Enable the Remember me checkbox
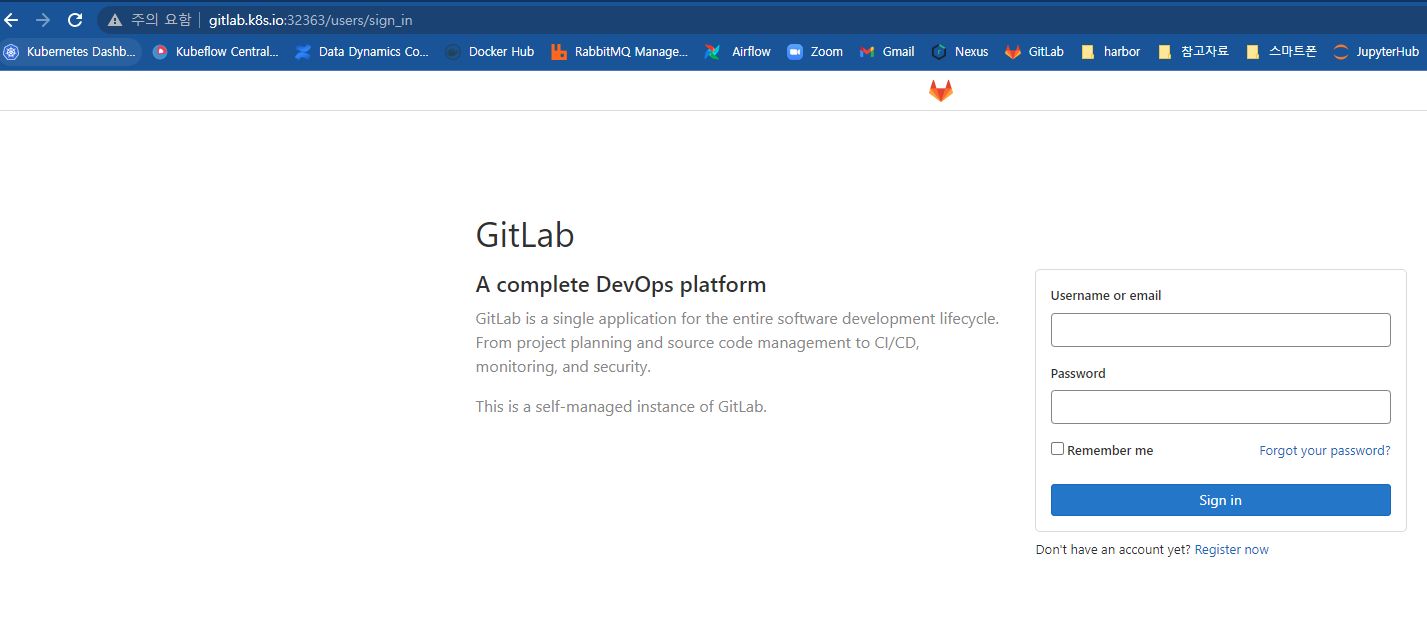Image resolution: width=1427 pixels, height=640 pixels. coord(1057,449)
